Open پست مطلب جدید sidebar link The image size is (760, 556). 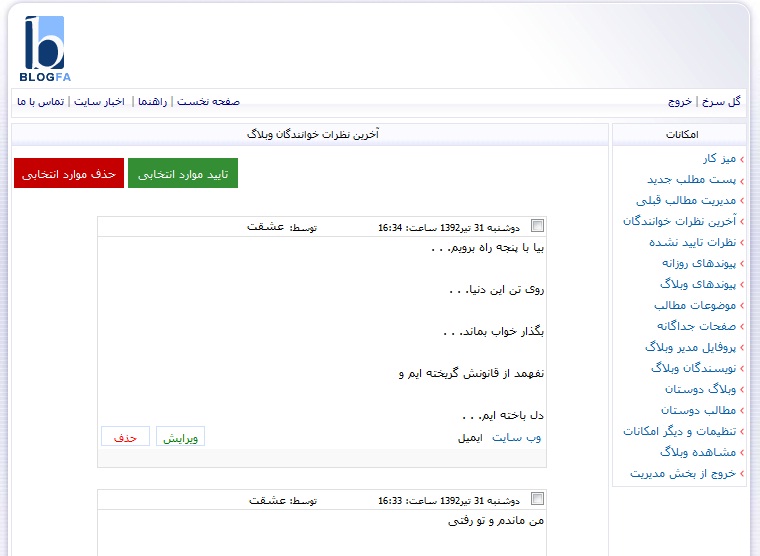coord(692,180)
